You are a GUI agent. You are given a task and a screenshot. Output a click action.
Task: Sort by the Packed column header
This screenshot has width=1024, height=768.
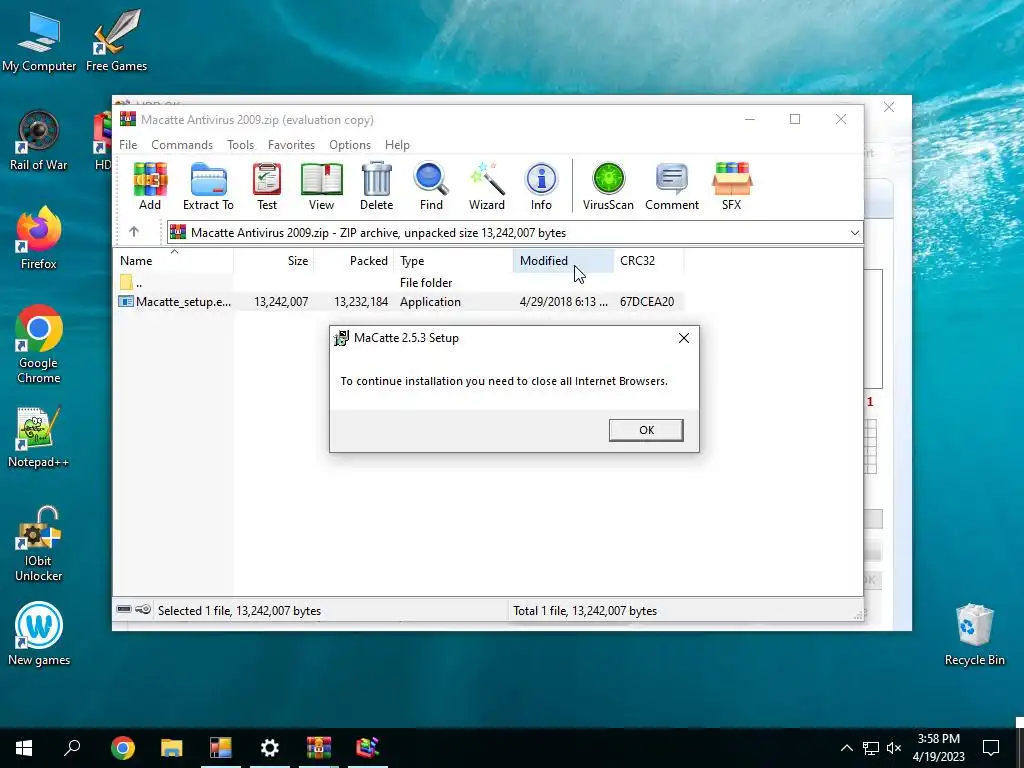tap(354, 261)
